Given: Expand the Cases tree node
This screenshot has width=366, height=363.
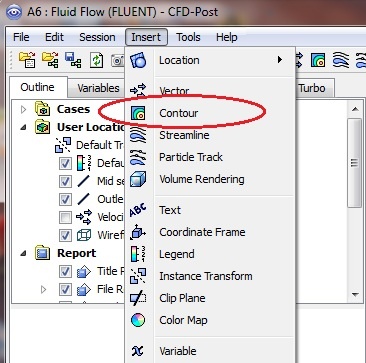Looking at the screenshot, I should pos(23,109).
